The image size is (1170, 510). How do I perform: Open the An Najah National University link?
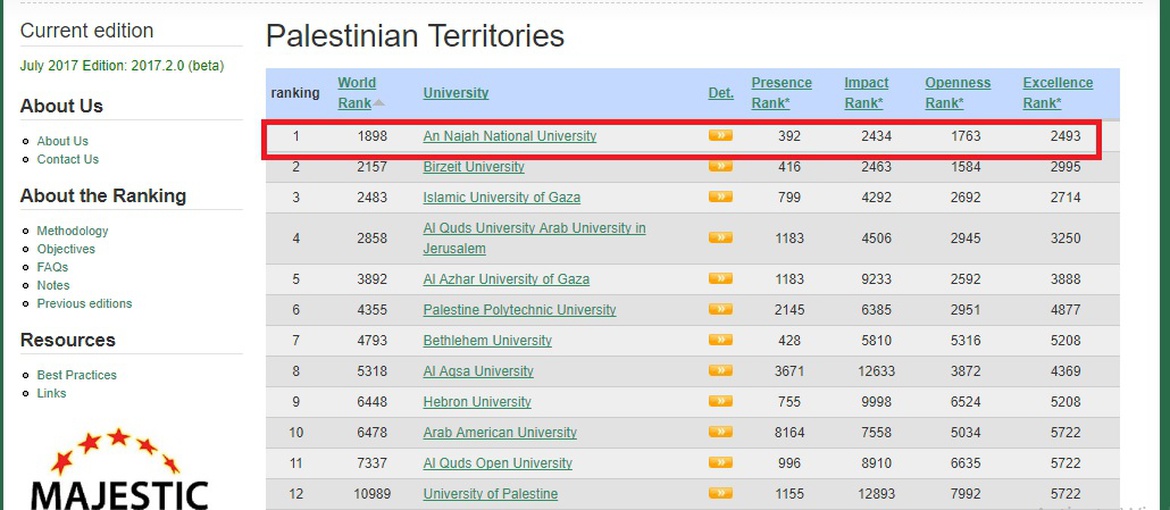510,136
